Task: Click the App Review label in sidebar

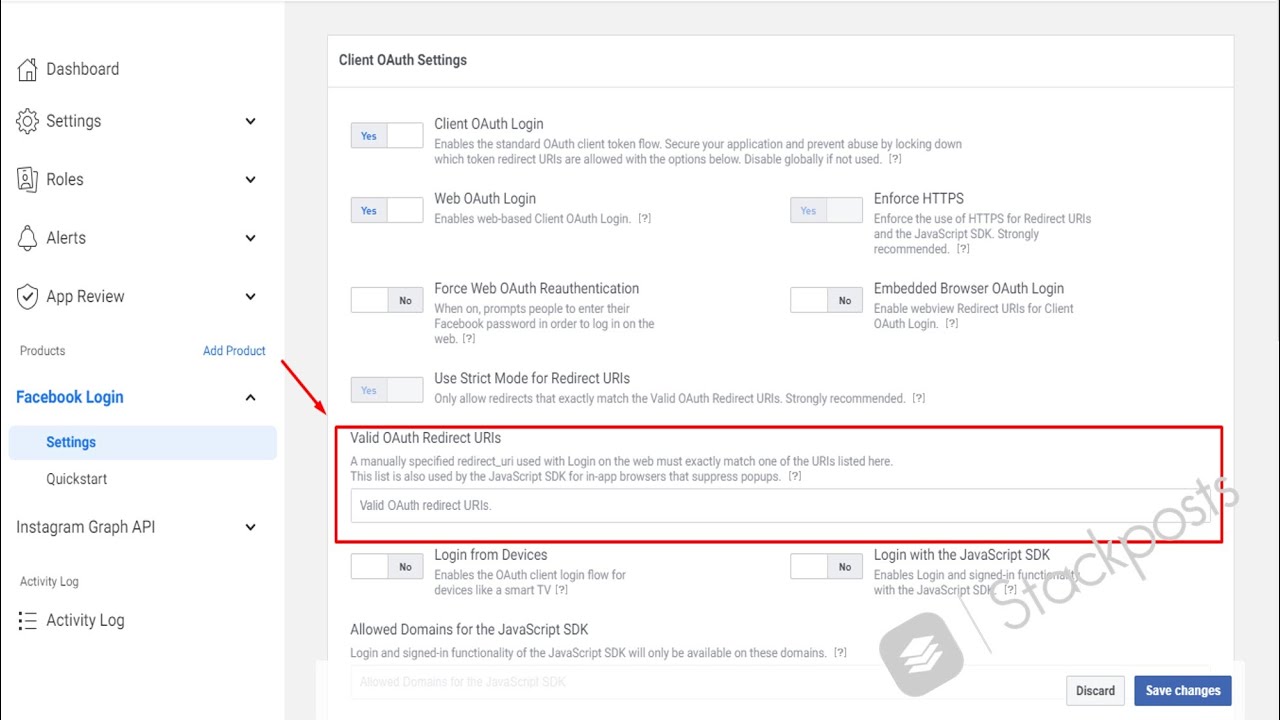Action: 85,296
